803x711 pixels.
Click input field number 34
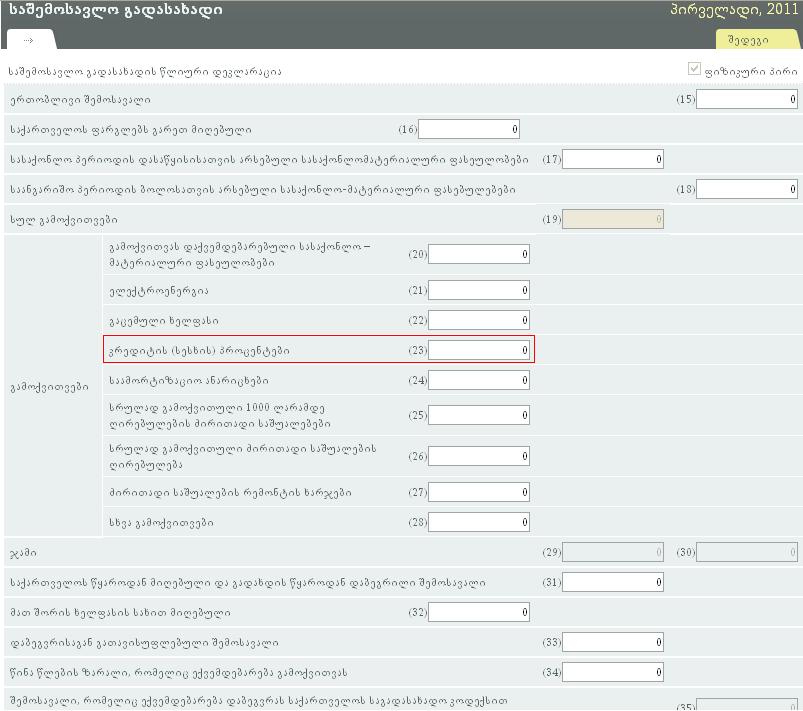coord(612,672)
